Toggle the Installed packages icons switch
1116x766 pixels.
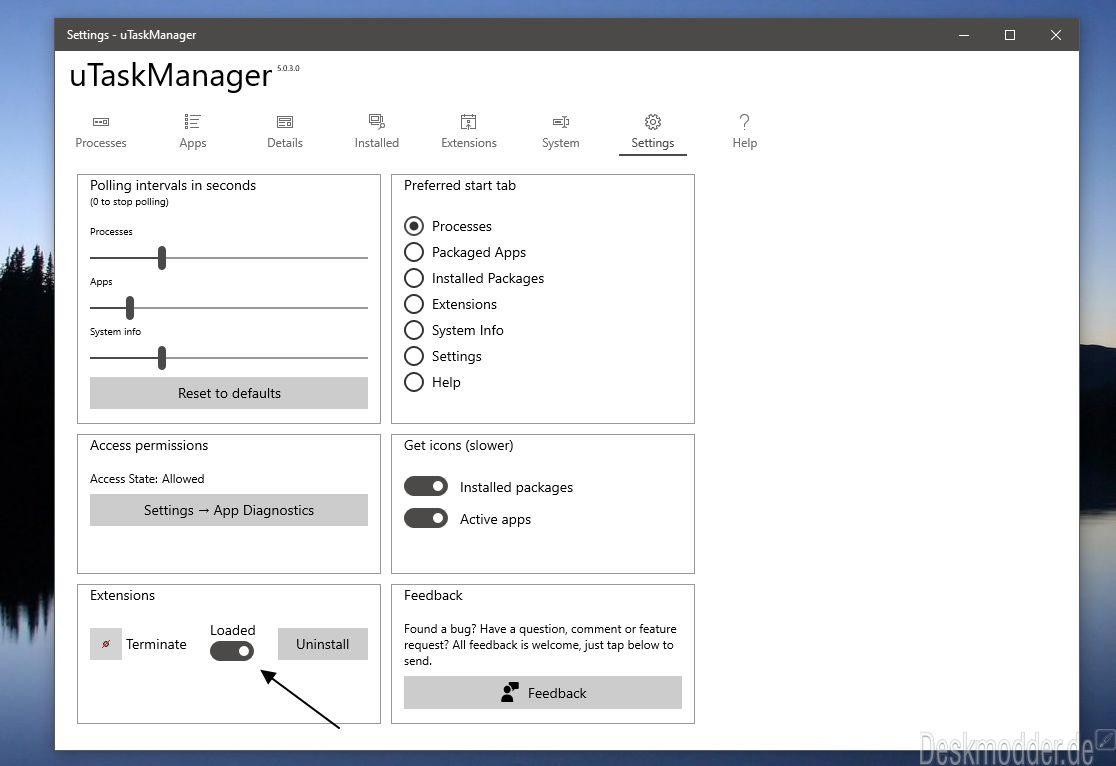tap(426, 487)
